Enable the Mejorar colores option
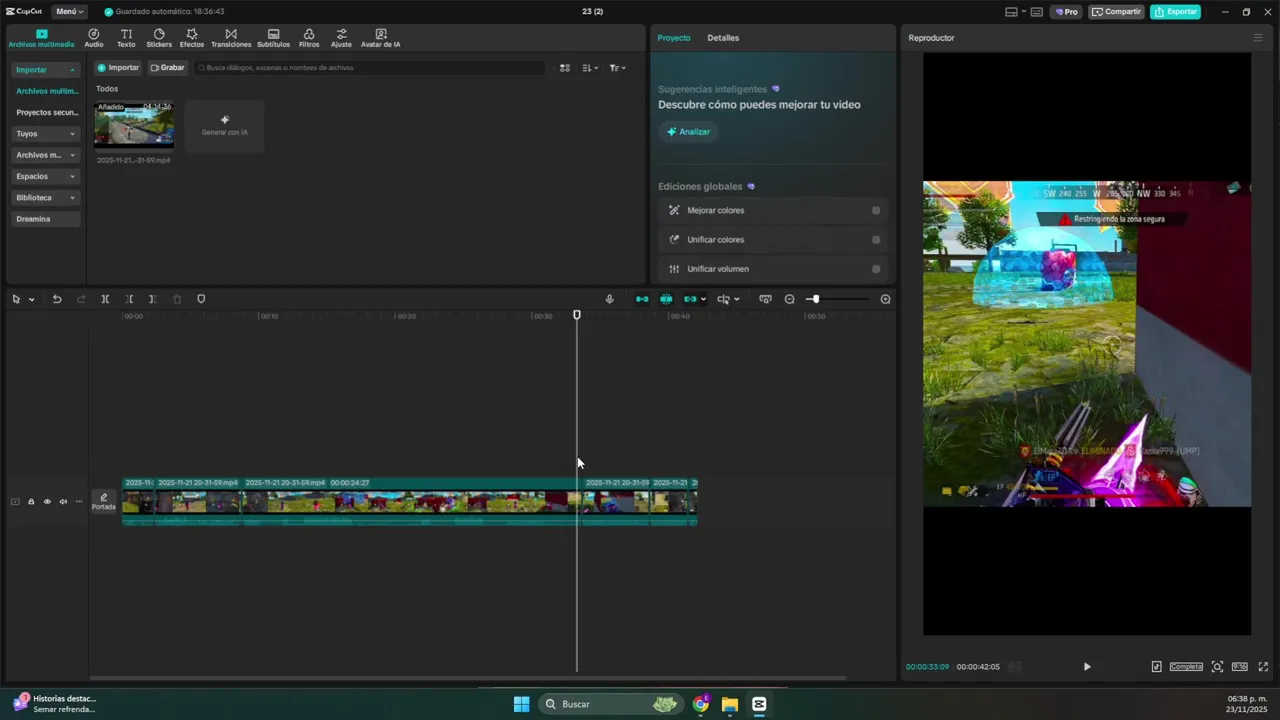 876,210
